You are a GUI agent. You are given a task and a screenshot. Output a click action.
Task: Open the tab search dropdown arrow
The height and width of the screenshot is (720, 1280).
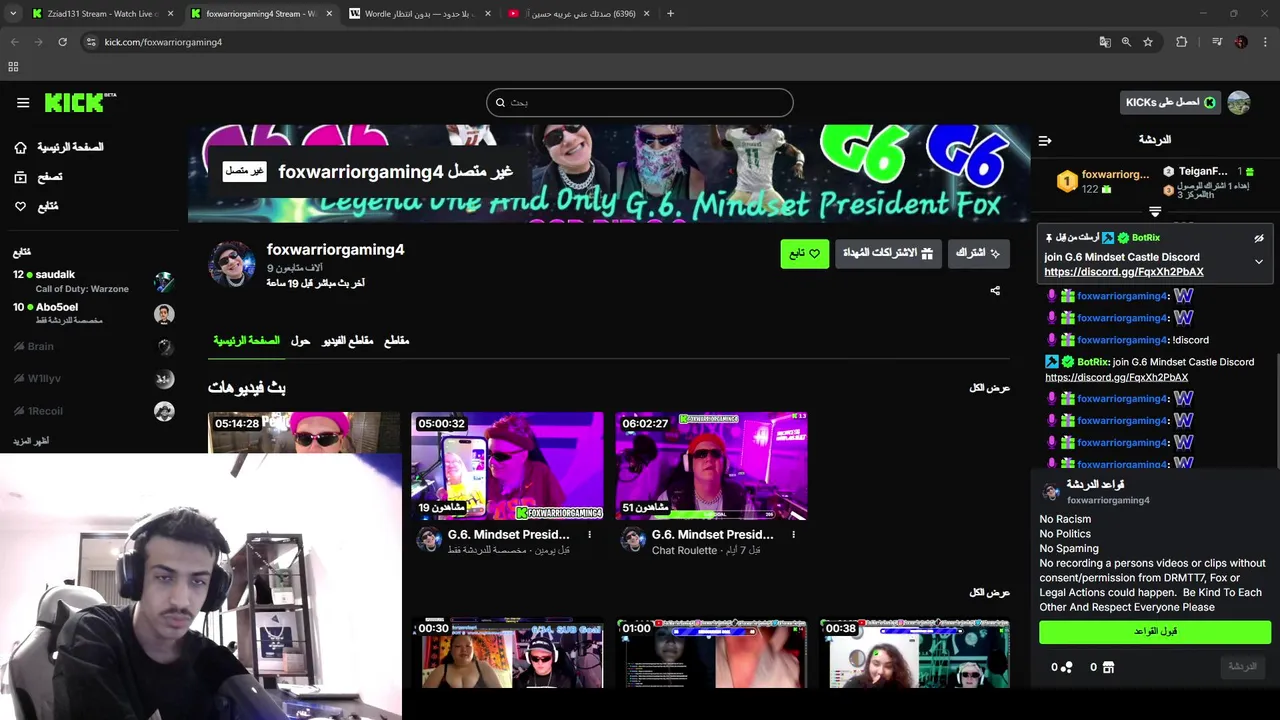[x=13, y=14]
